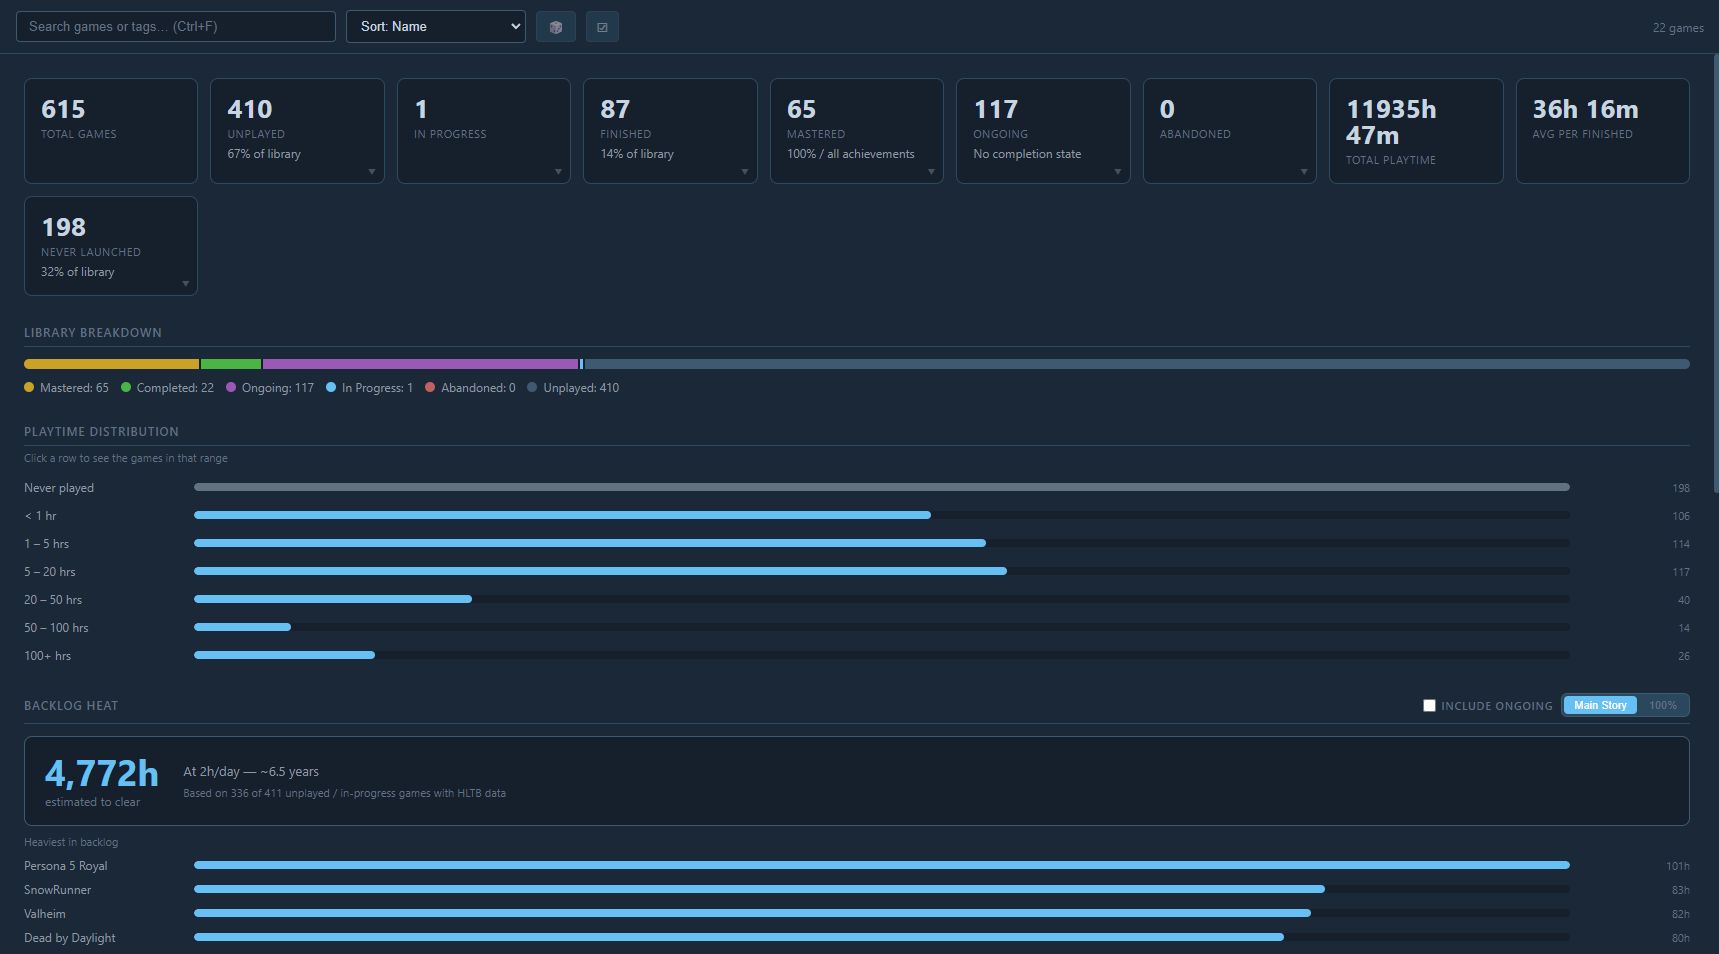The height and width of the screenshot is (954, 1719).
Task: Select the Ongoing: 117 legend entry
Action: [x=270, y=388]
